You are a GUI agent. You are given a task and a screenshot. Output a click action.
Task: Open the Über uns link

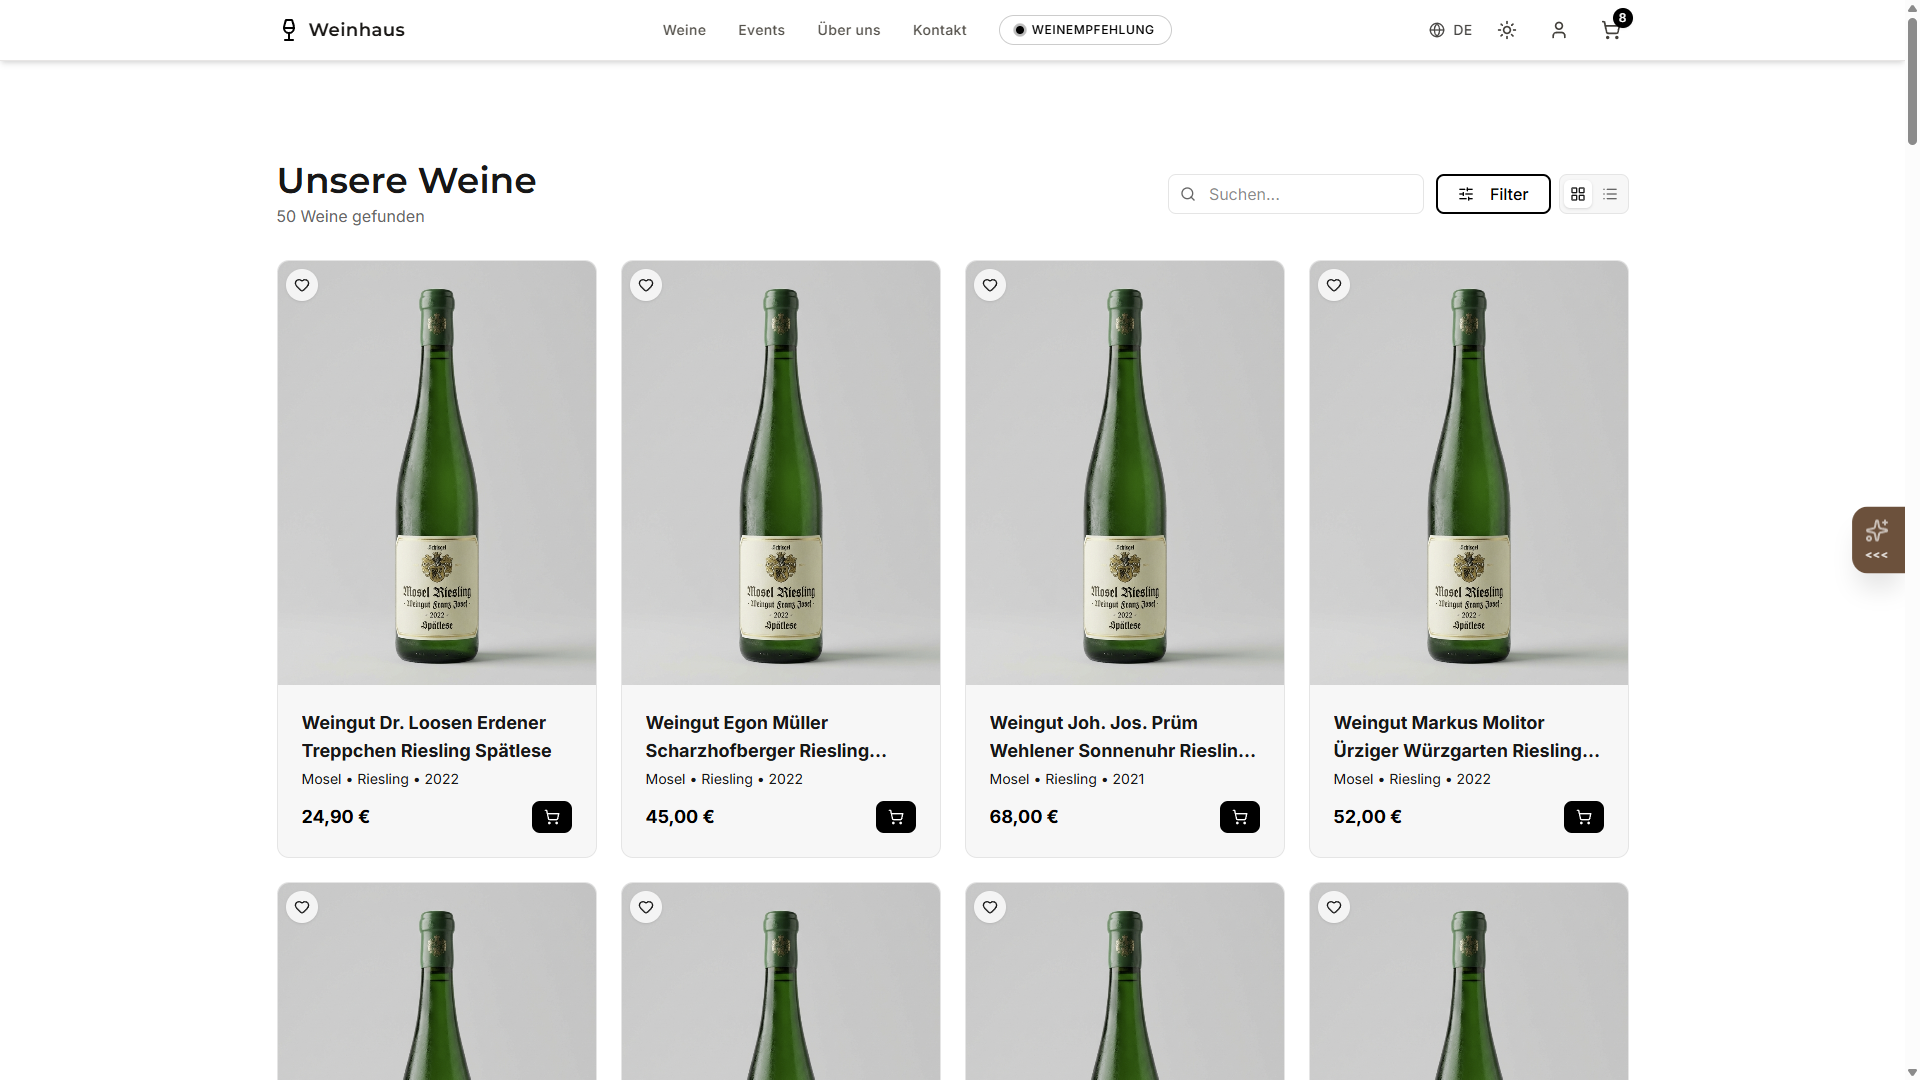click(848, 30)
